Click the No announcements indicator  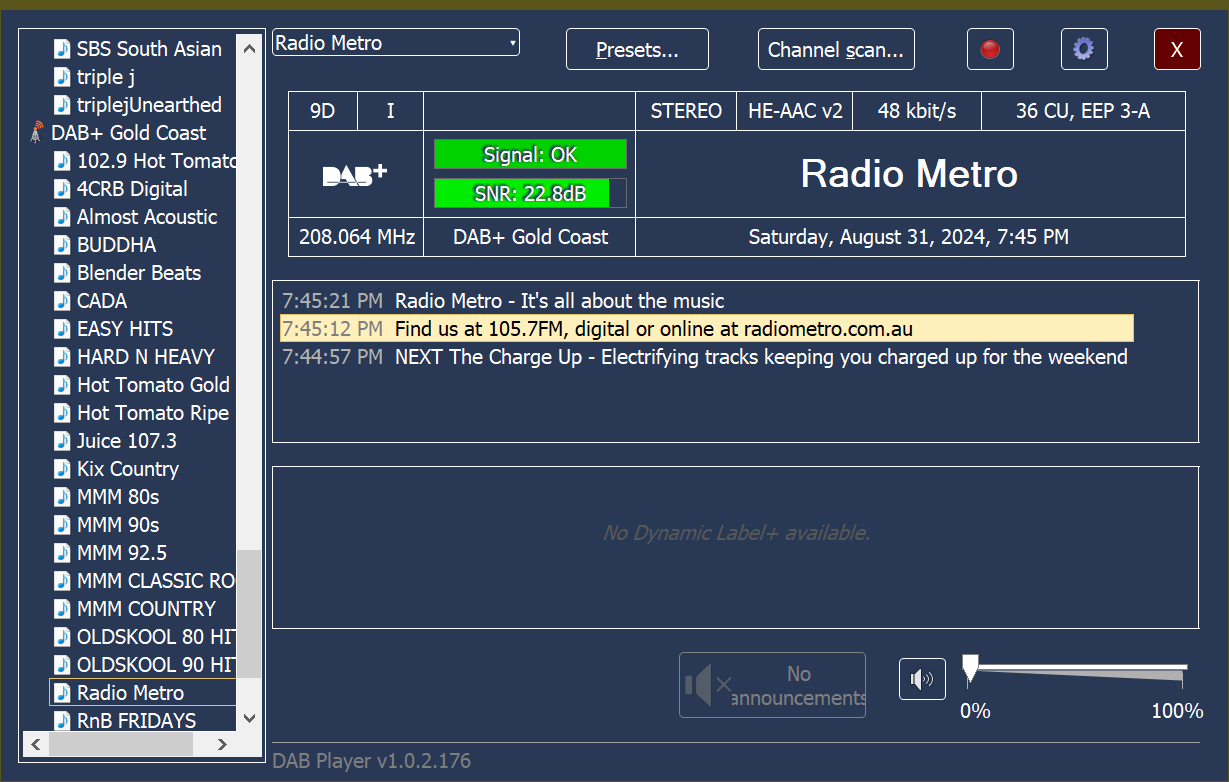point(772,685)
